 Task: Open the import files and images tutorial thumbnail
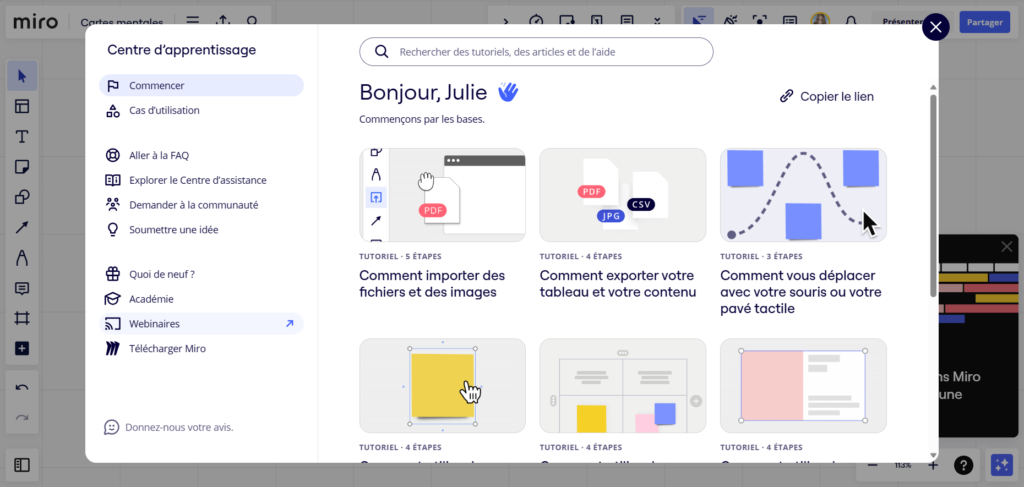[442, 195]
